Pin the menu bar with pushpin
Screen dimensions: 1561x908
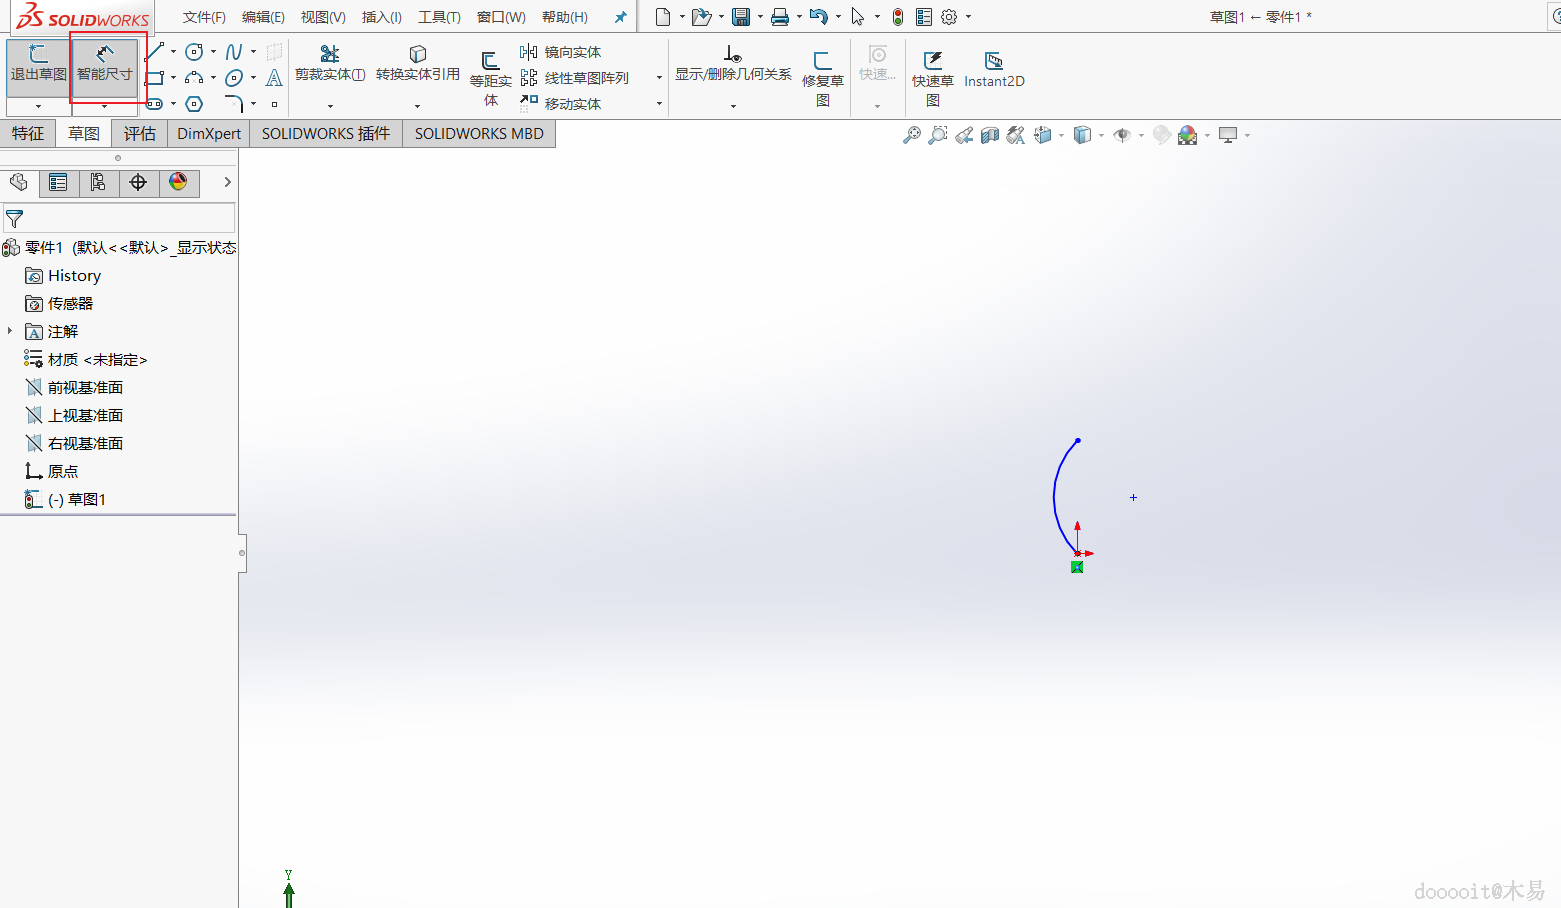click(x=620, y=17)
